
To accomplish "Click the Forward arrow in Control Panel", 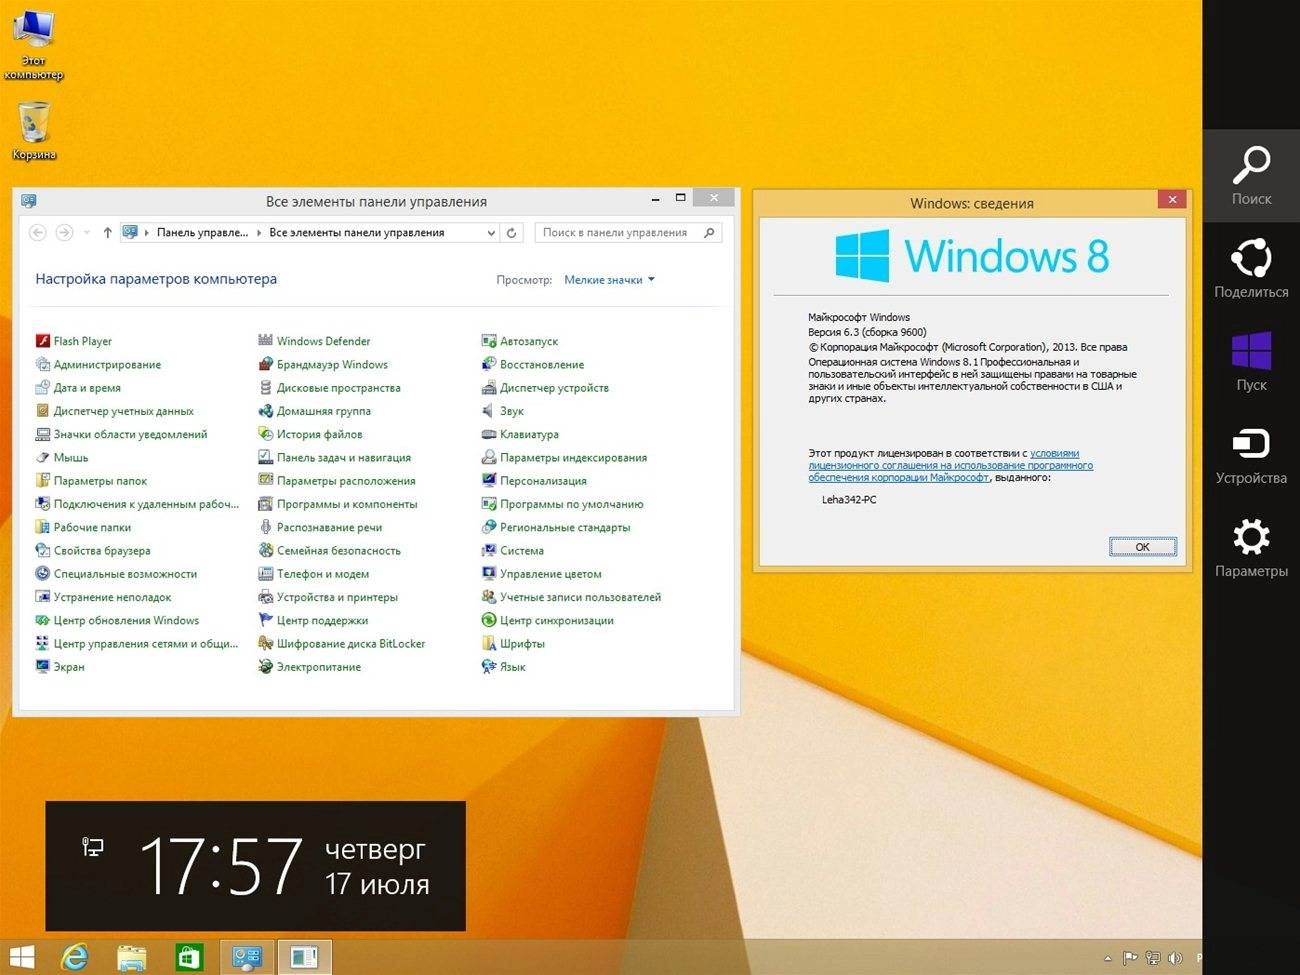I will [x=64, y=232].
